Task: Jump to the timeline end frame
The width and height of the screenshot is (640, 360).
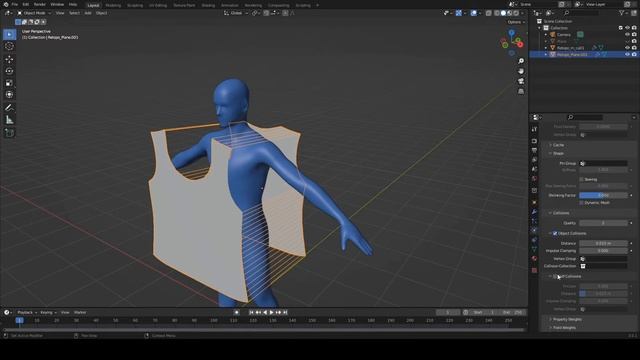Action: [x=285, y=312]
